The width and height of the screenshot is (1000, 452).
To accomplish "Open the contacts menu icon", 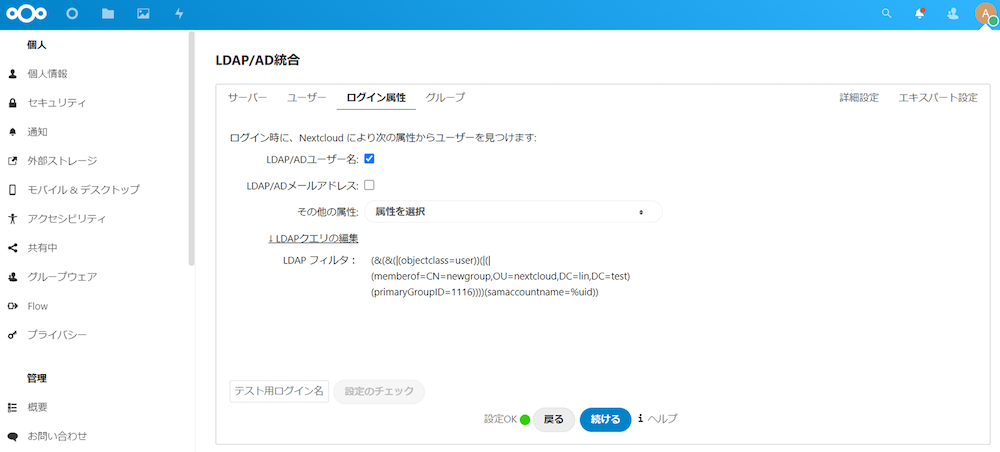I will [953, 13].
